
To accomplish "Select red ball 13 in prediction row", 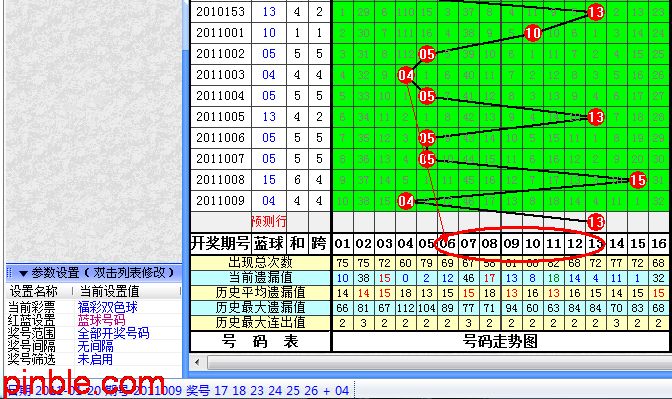I will [x=595, y=222].
